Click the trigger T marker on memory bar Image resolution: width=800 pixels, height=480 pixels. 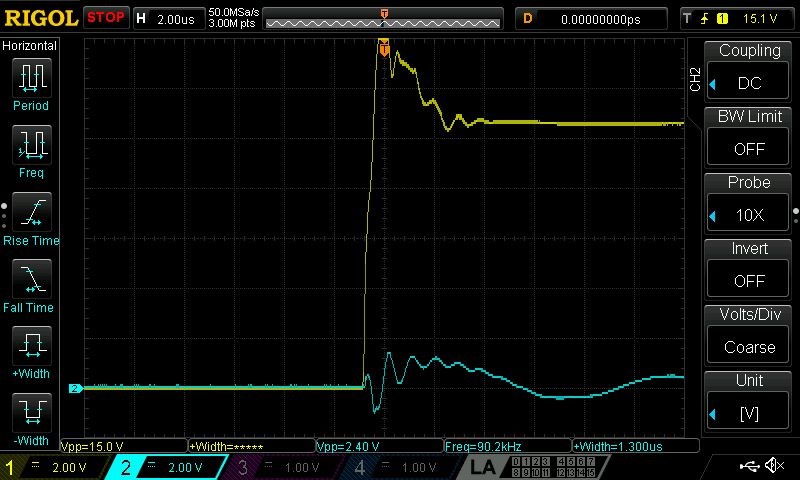384,14
